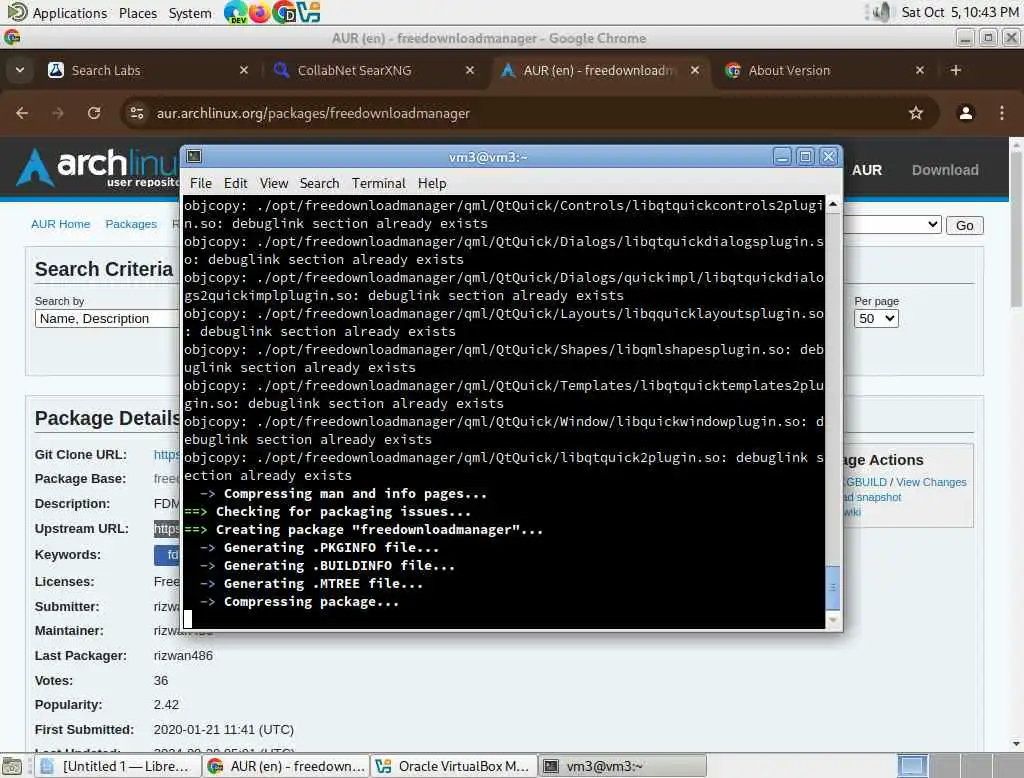Minimize the vm3@vm3 terminal window

click(x=782, y=156)
